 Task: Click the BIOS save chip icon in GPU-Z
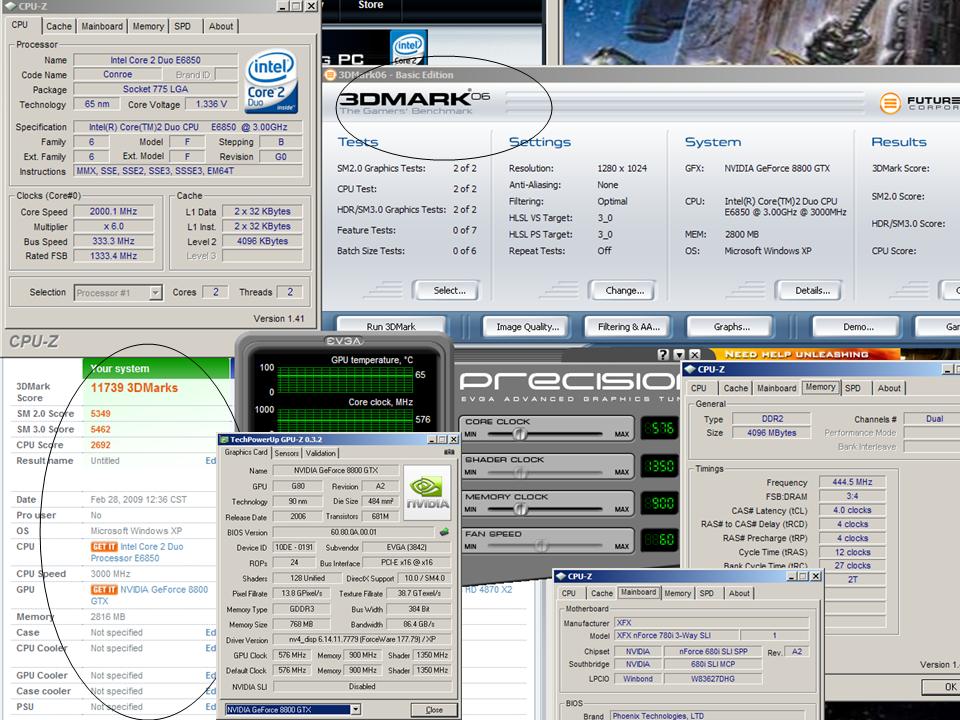[444, 532]
